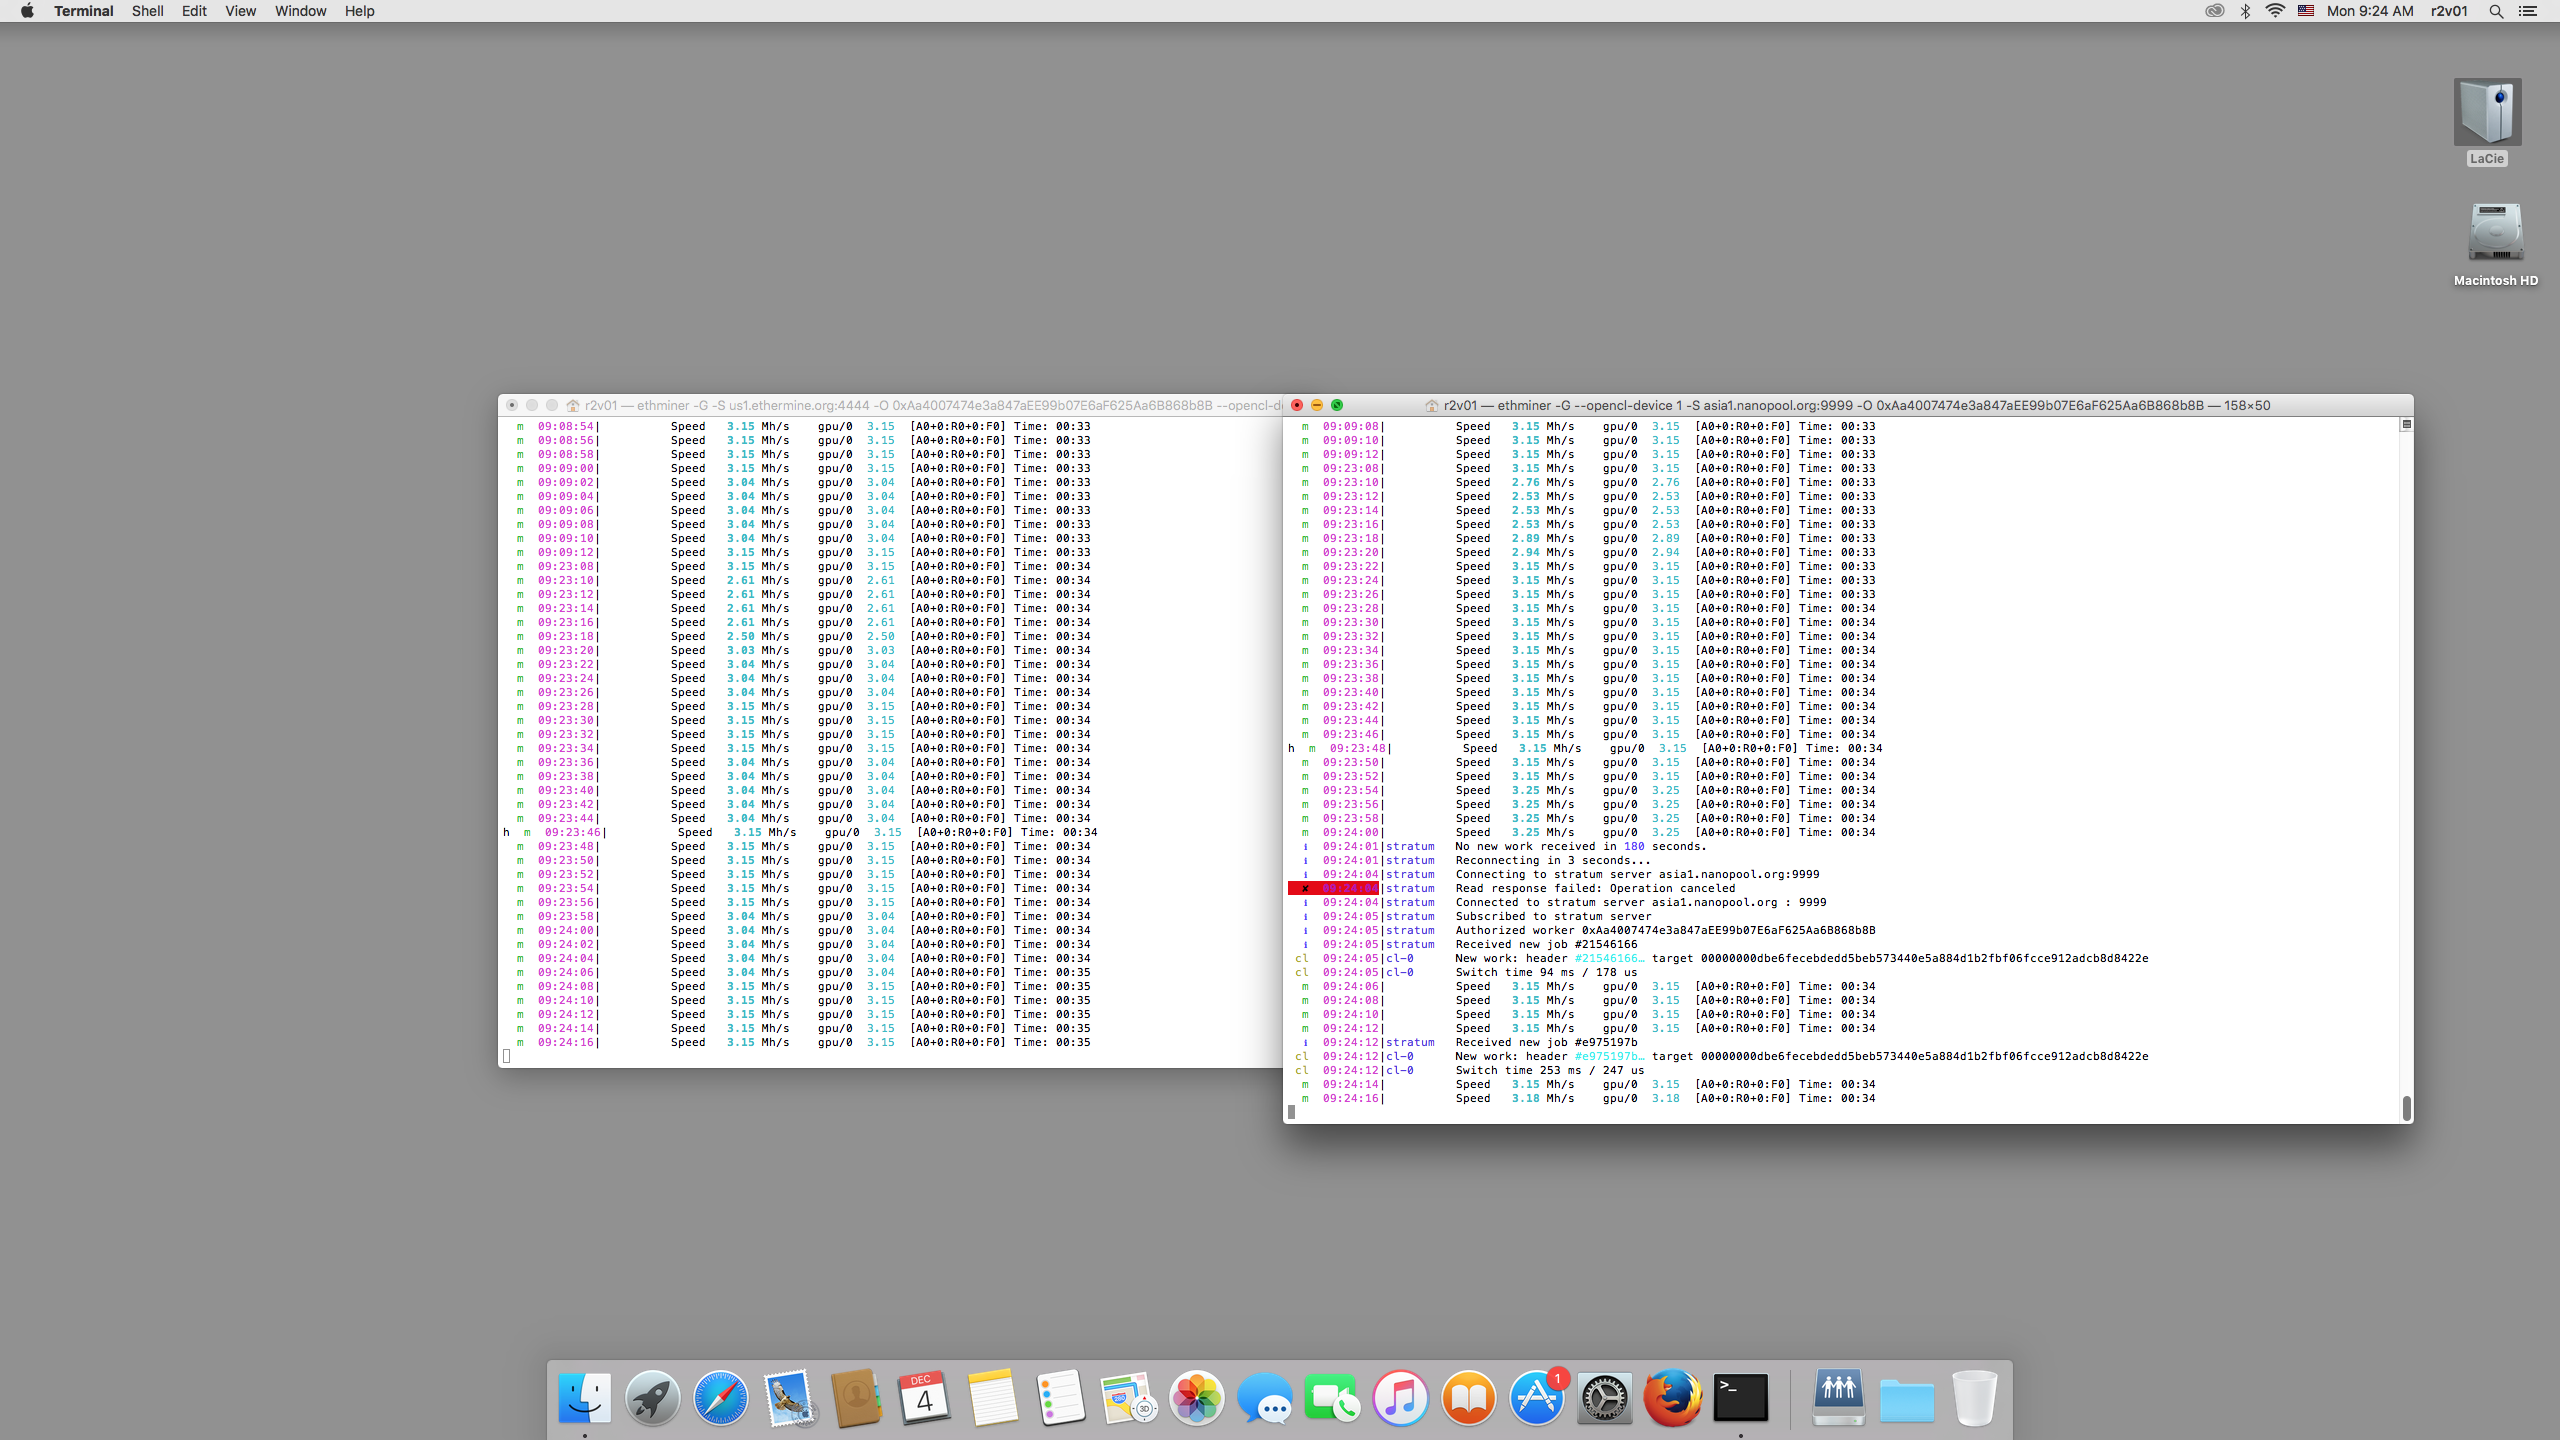Click the Bluetooth status icon
Screen dimensions: 2560x1440
pos(2245,11)
